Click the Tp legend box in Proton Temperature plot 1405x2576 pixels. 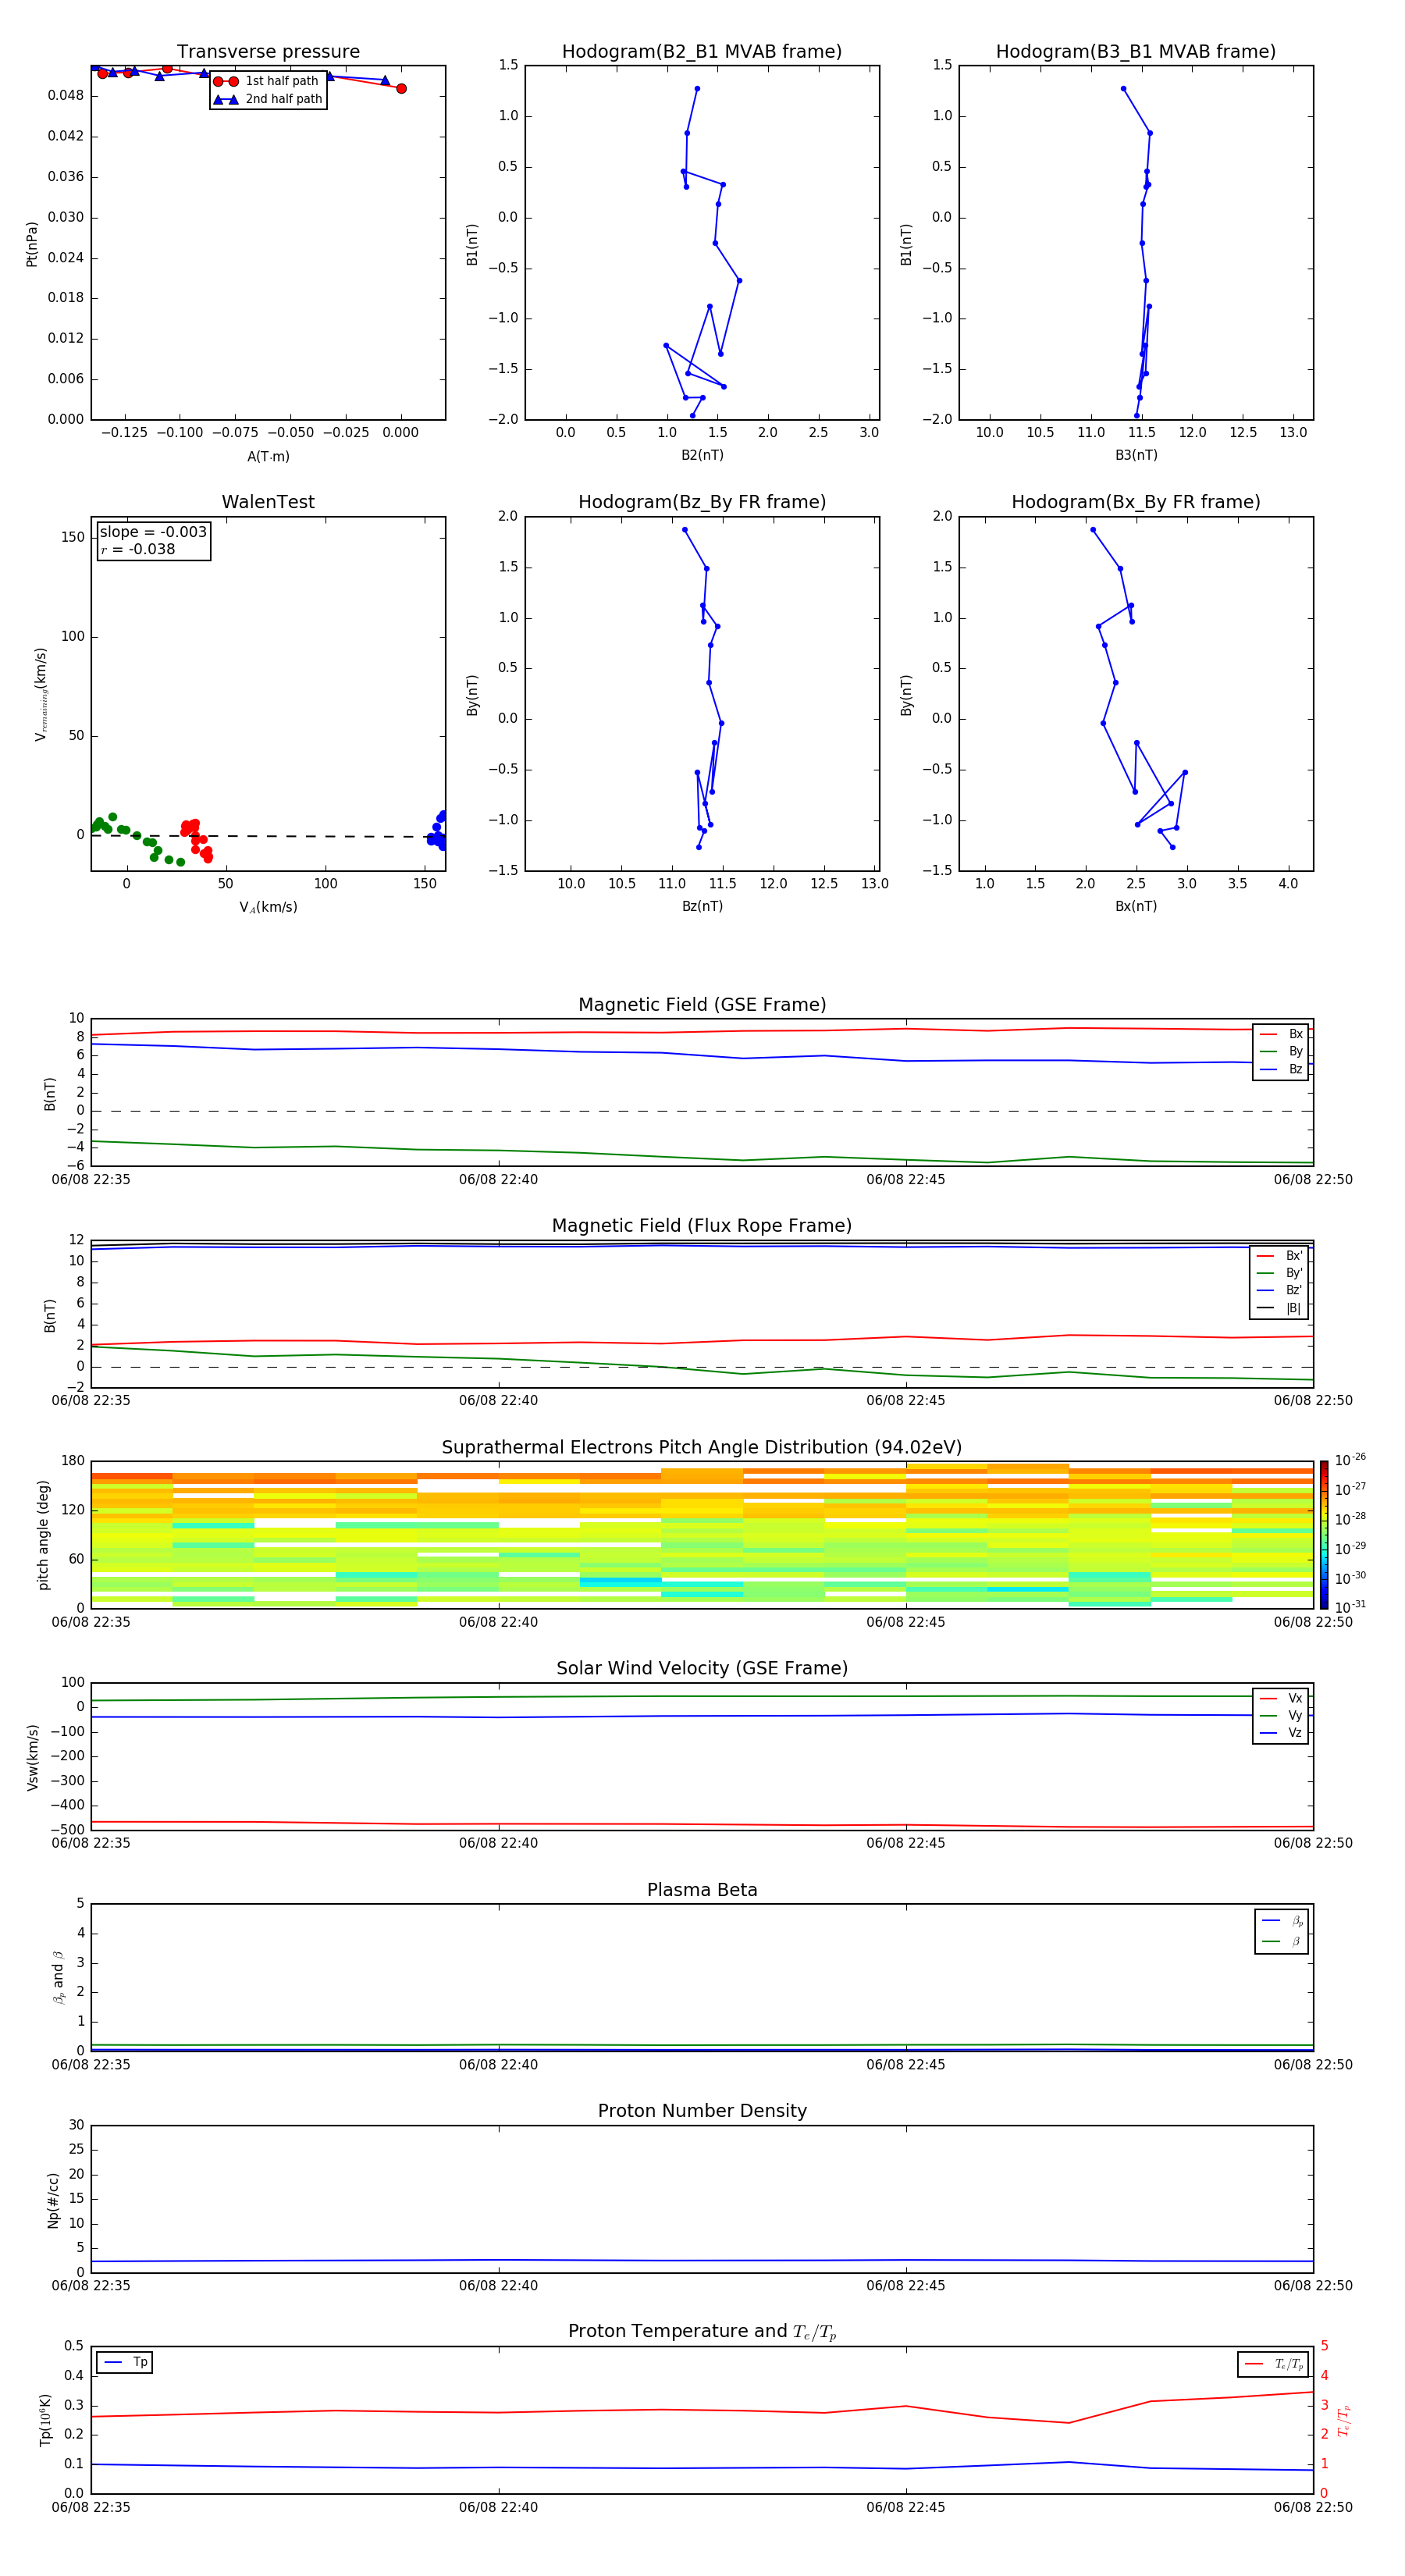point(125,2362)
